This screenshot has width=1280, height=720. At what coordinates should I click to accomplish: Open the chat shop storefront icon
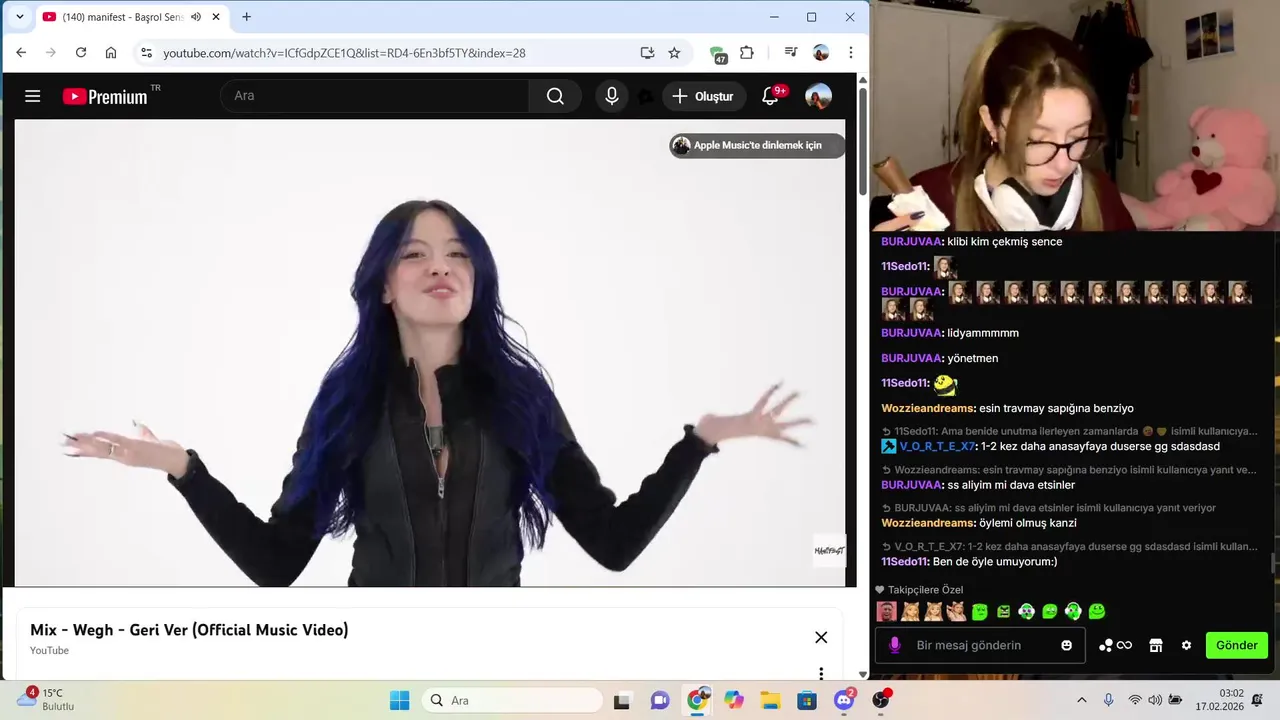click(x=1156, y=645)
